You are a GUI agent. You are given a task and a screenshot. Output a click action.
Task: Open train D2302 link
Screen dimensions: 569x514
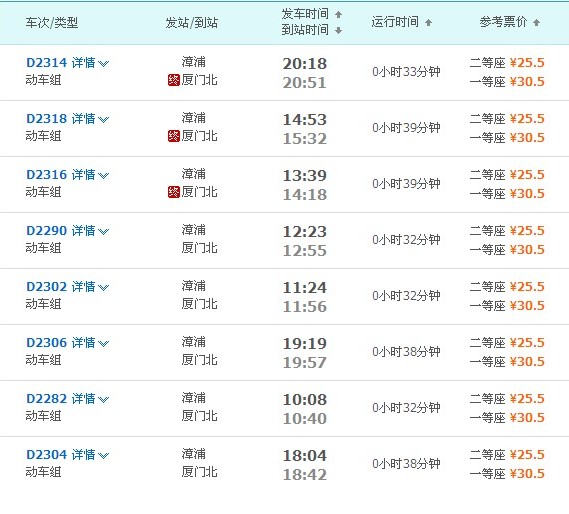46,287
